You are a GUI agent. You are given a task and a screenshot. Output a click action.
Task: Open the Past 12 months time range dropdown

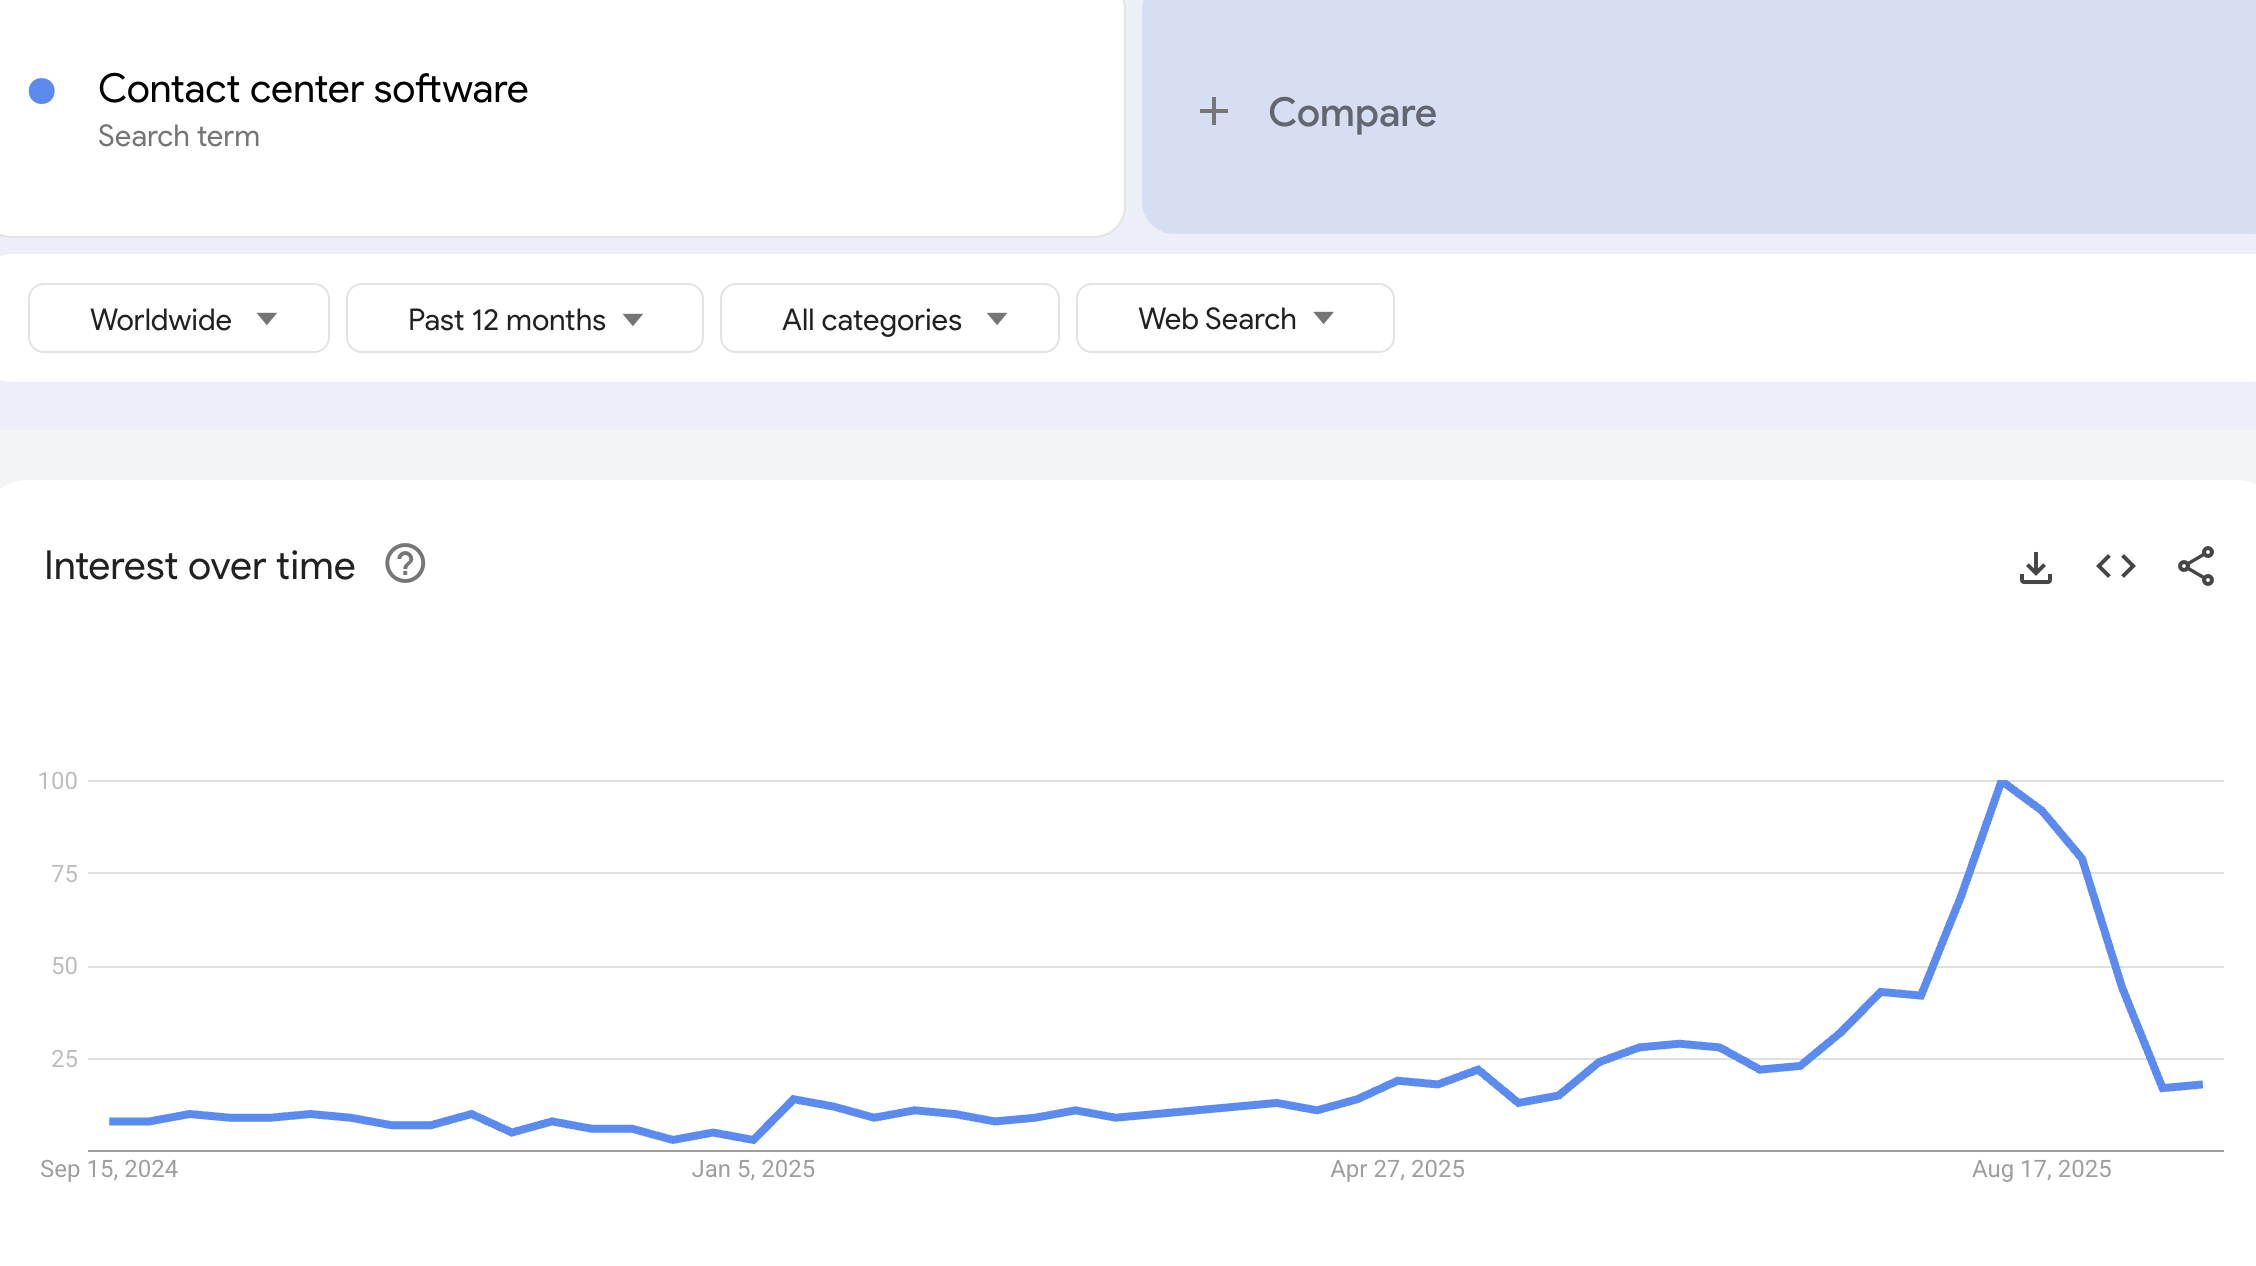point(523,318)
